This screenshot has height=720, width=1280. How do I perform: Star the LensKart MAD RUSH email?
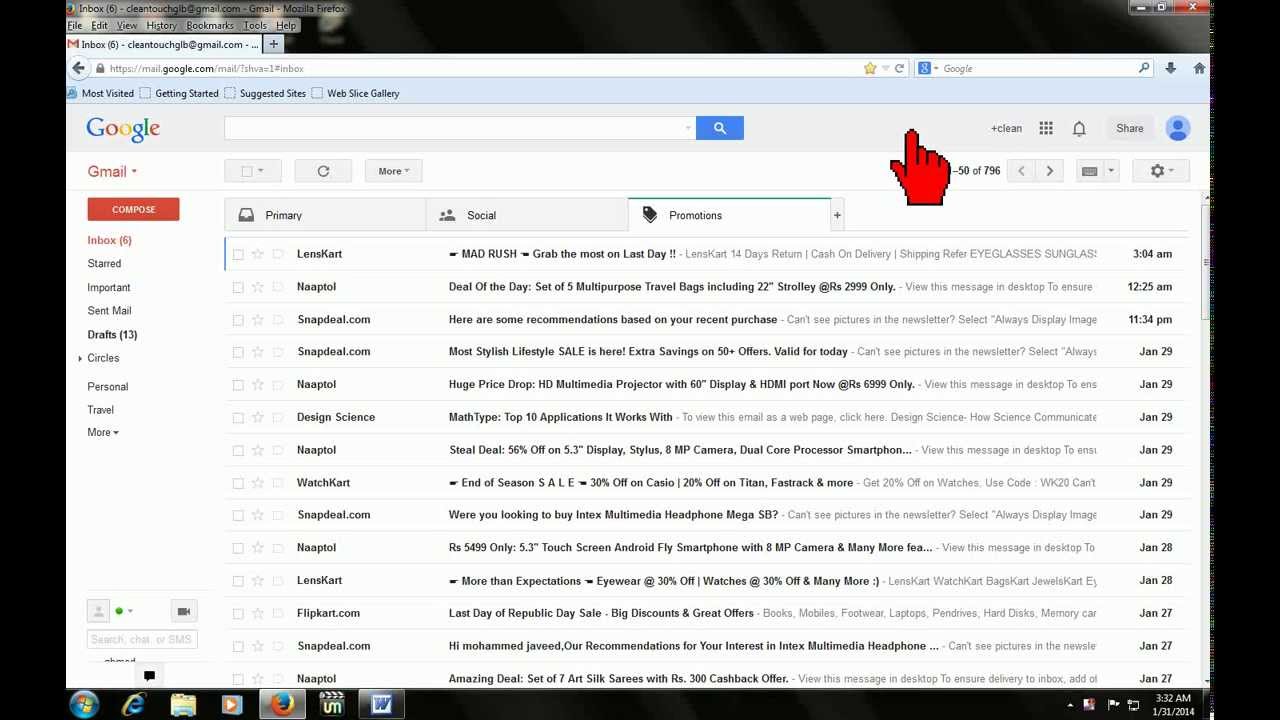coord(257,254)
